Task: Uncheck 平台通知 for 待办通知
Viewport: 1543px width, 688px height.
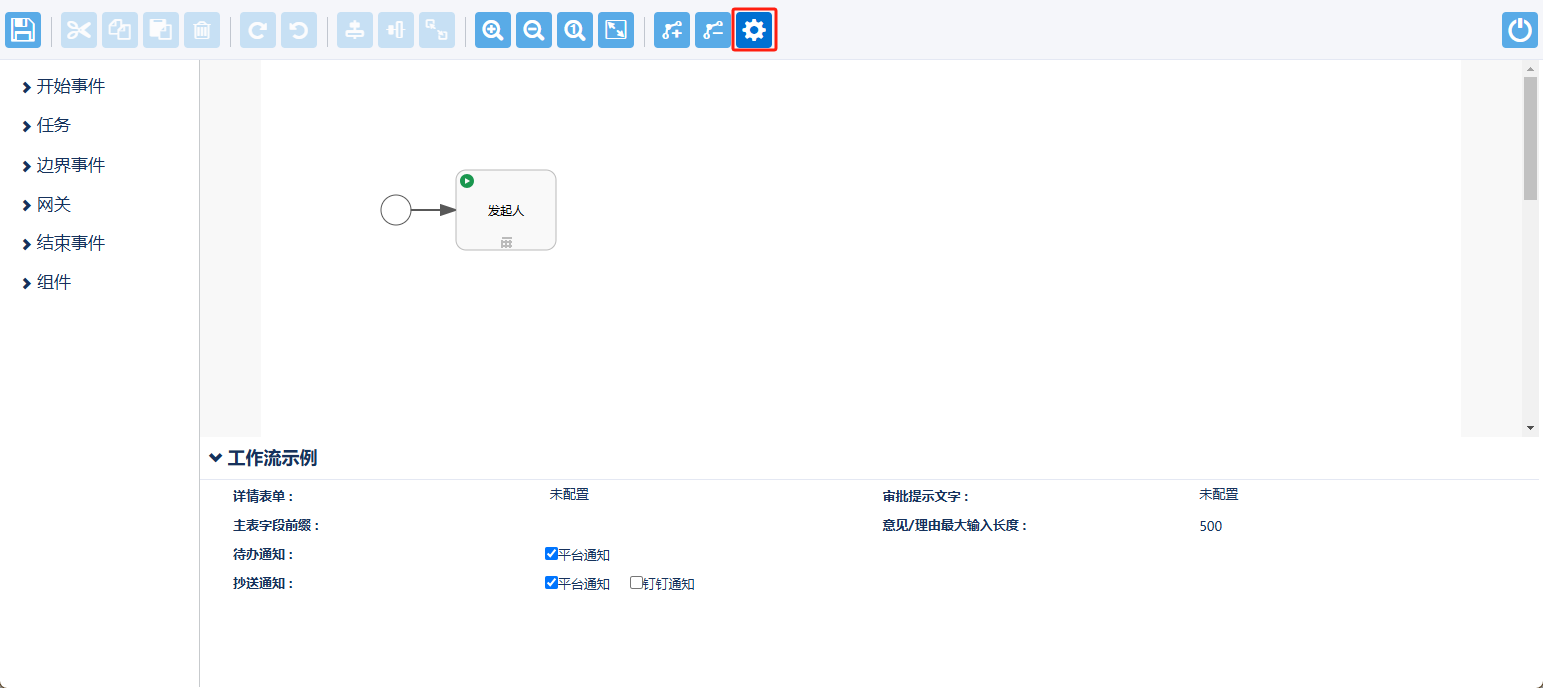Action: coord(551,554)
